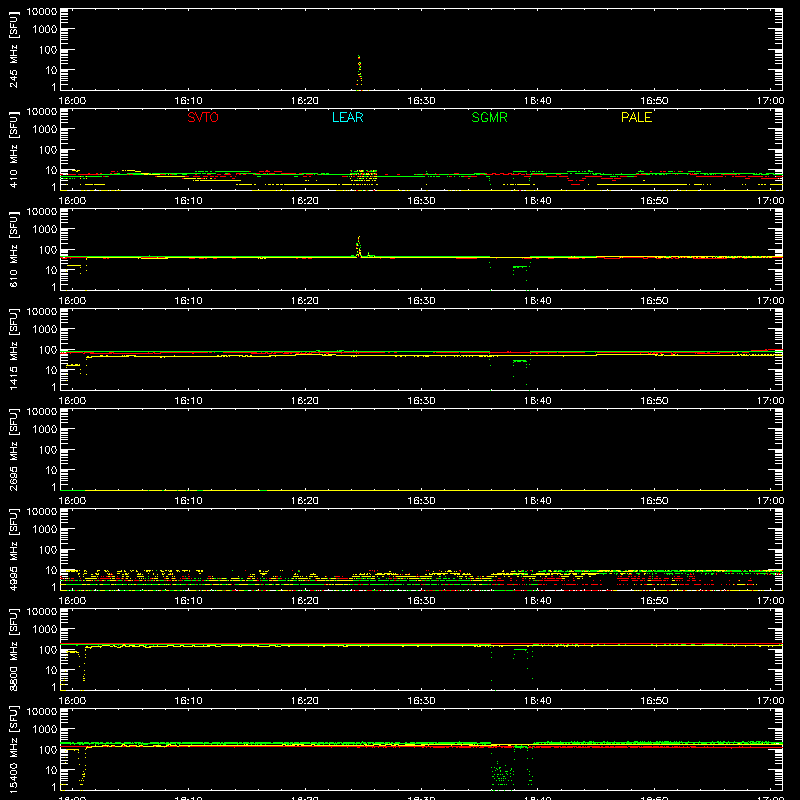Click the green SGMR legend label

click(489, 117)
